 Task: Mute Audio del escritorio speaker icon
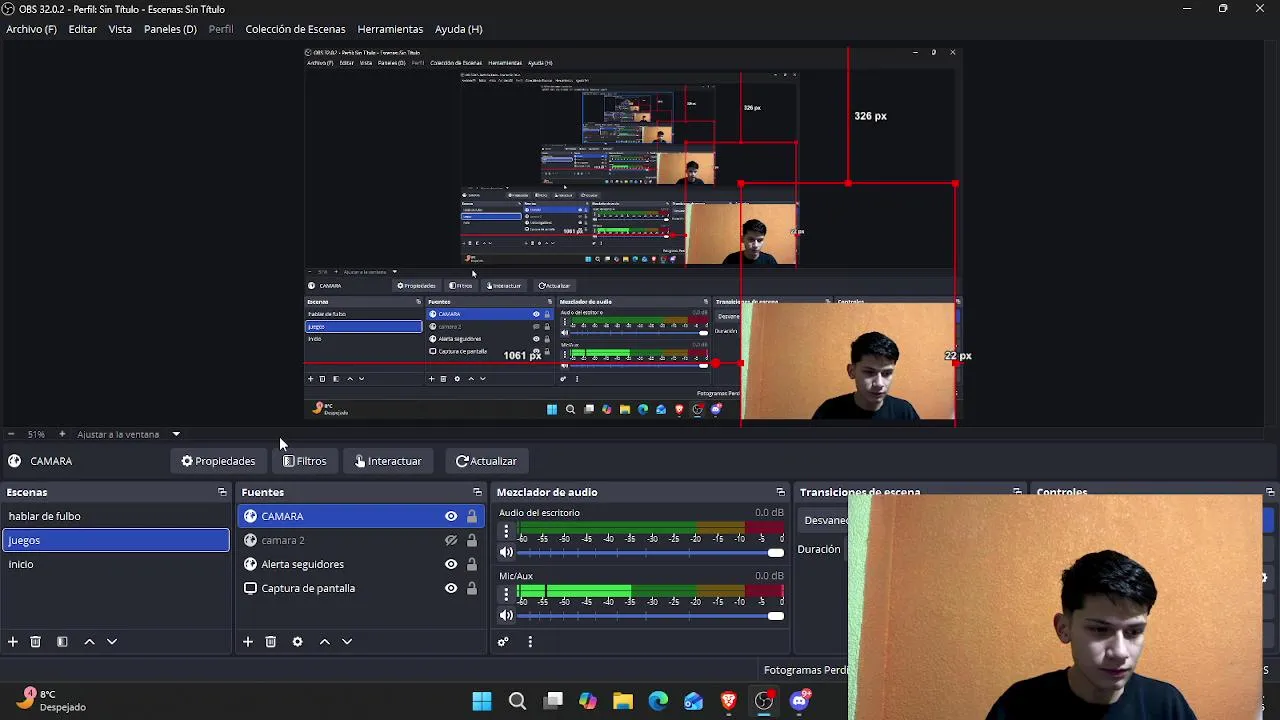tap(506, 552)
